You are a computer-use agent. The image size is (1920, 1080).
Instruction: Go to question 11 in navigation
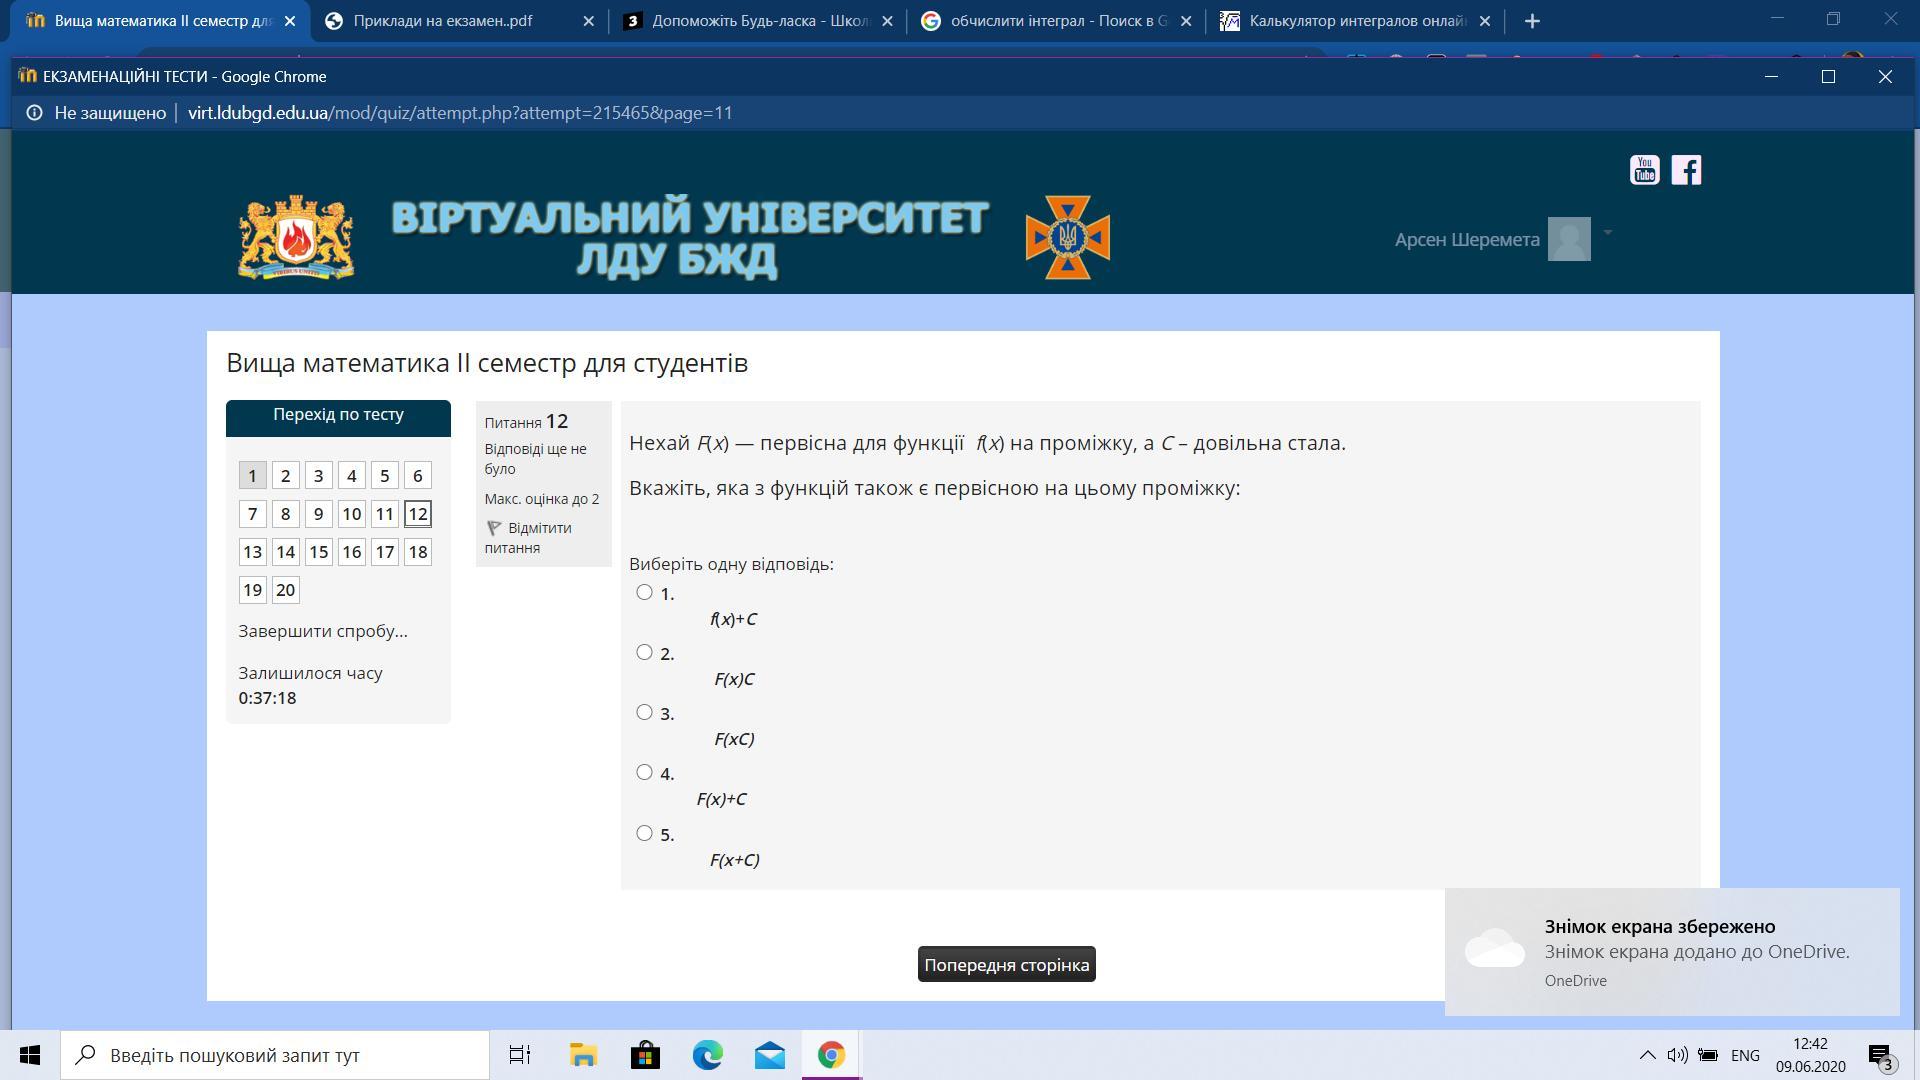click(384, 514)
